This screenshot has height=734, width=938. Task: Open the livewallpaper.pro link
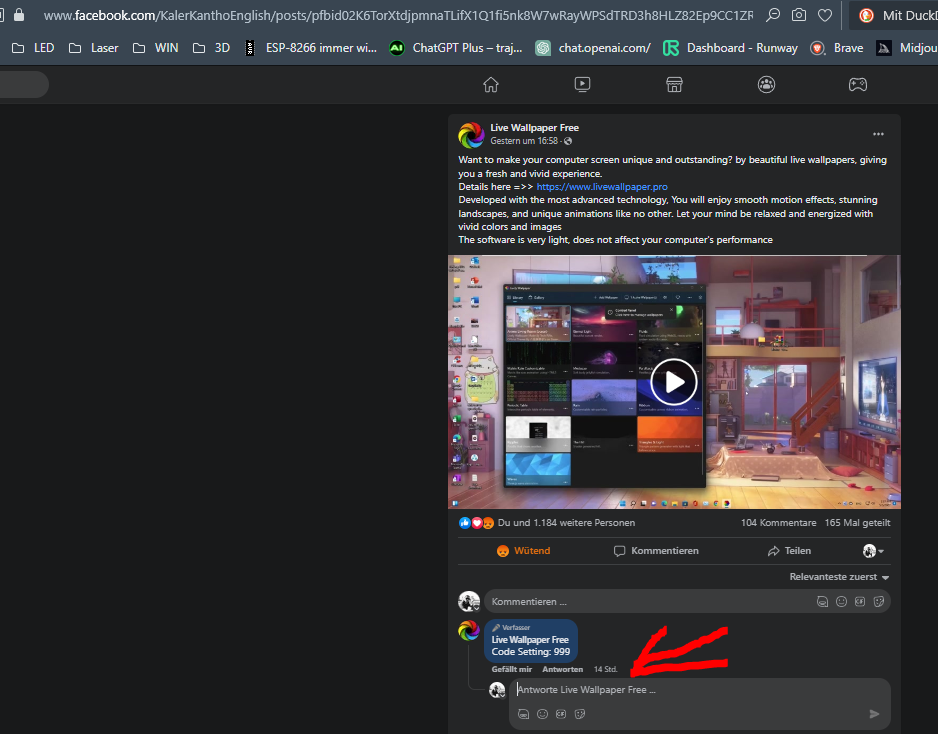tap(602, 187)
